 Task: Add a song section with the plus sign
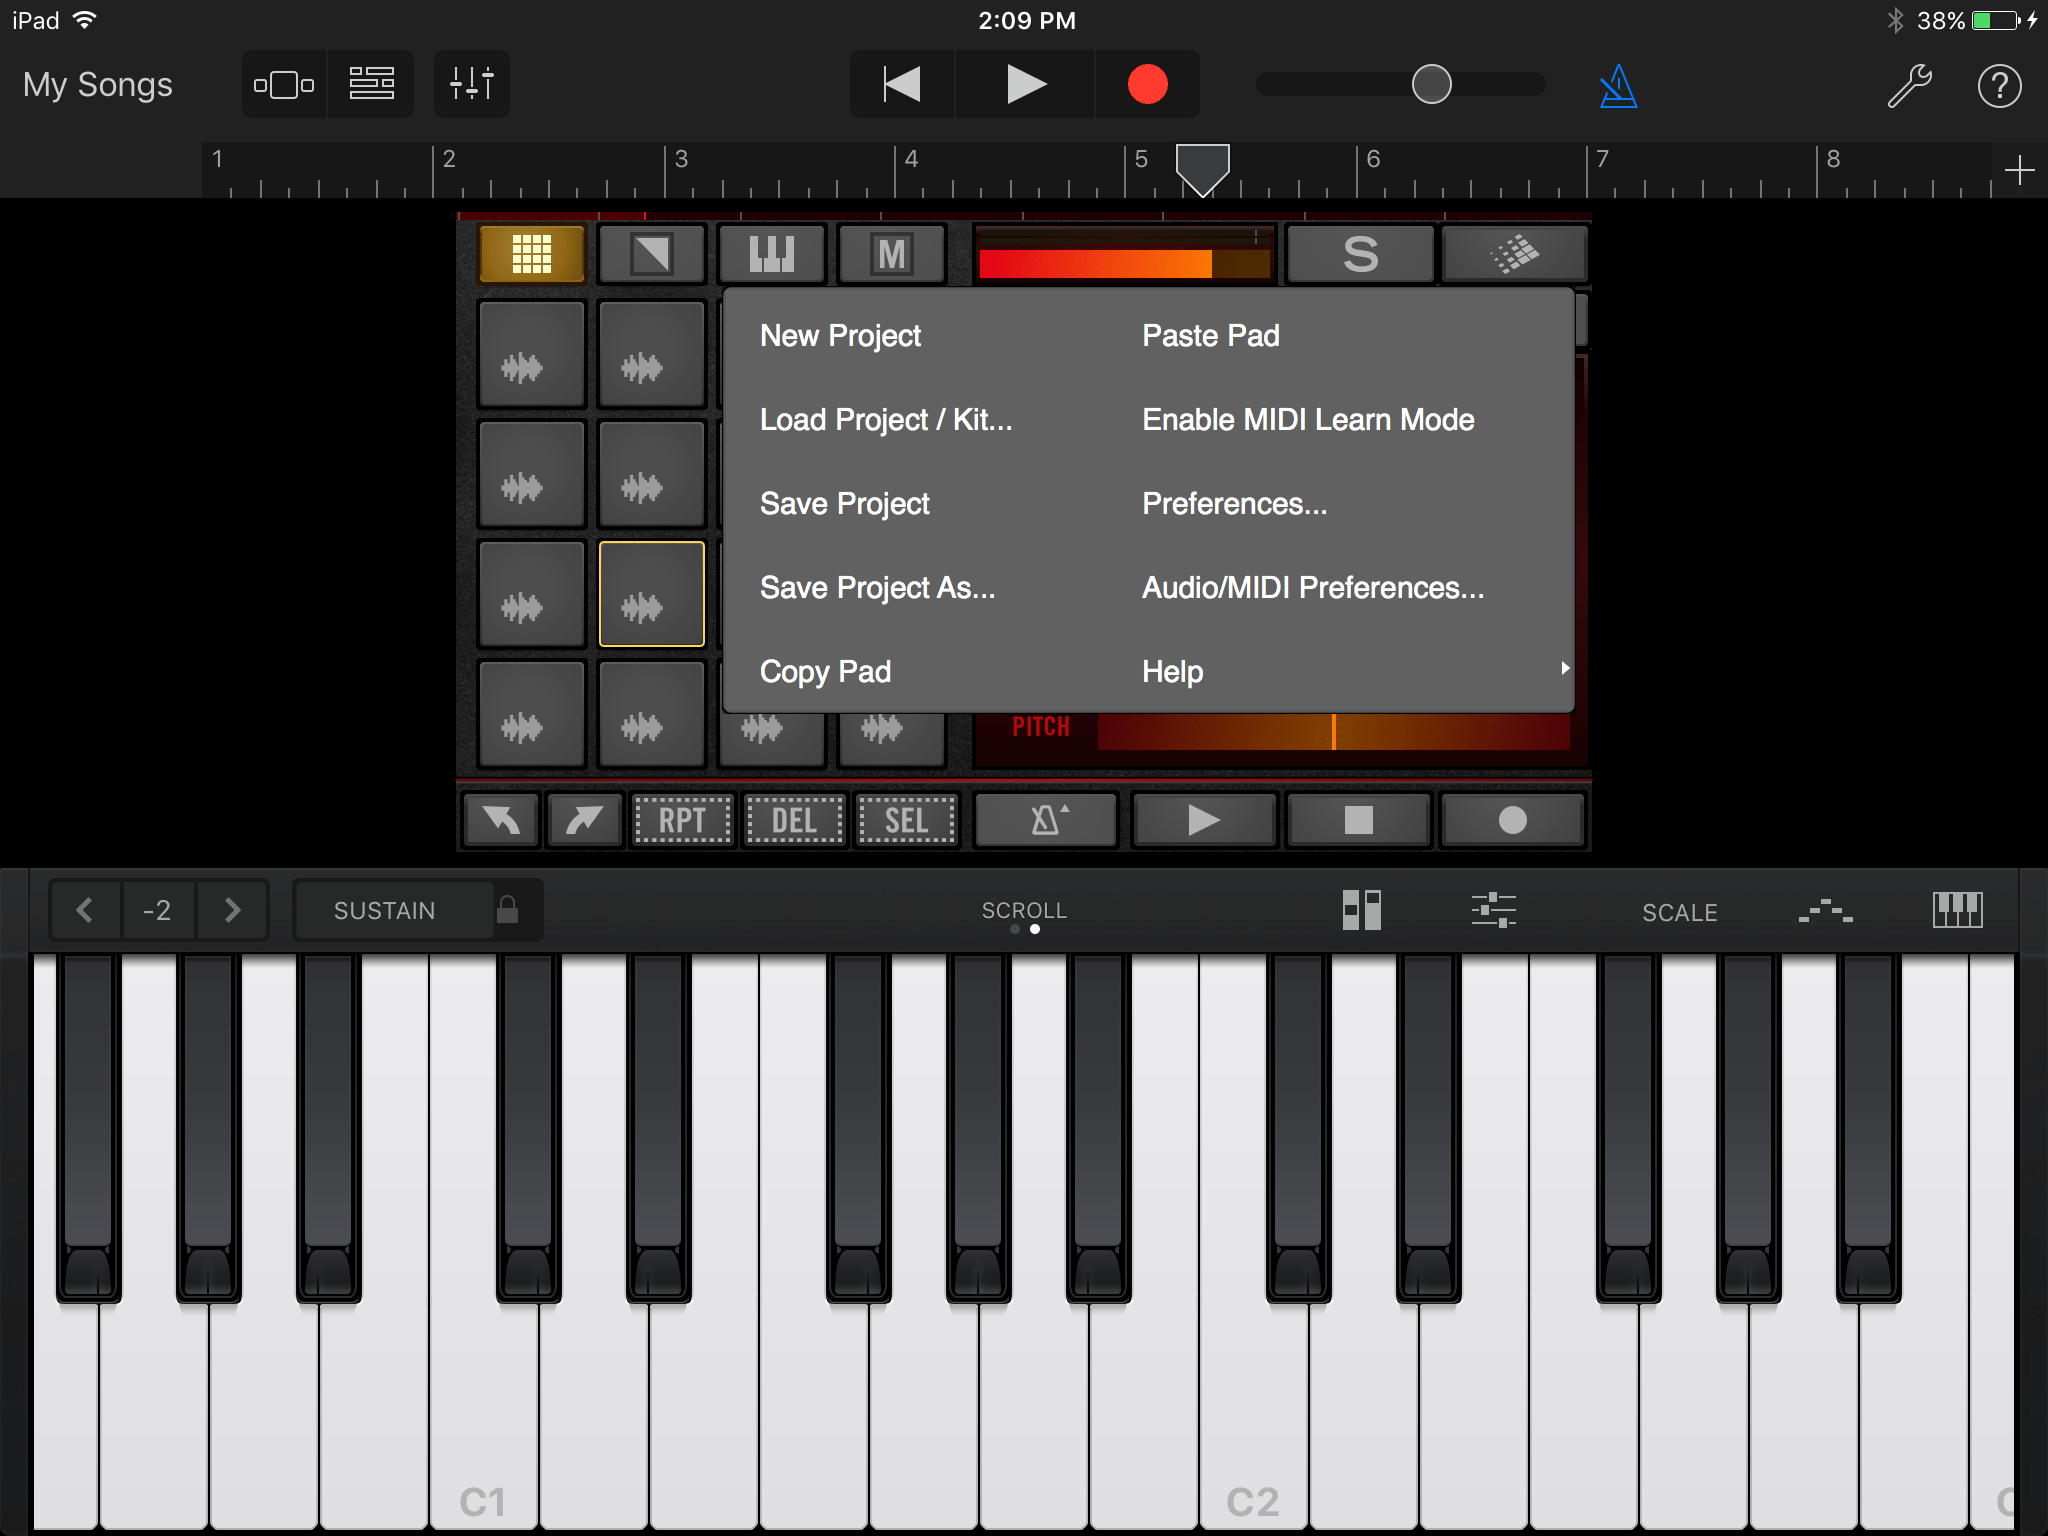coord(2020,170)
